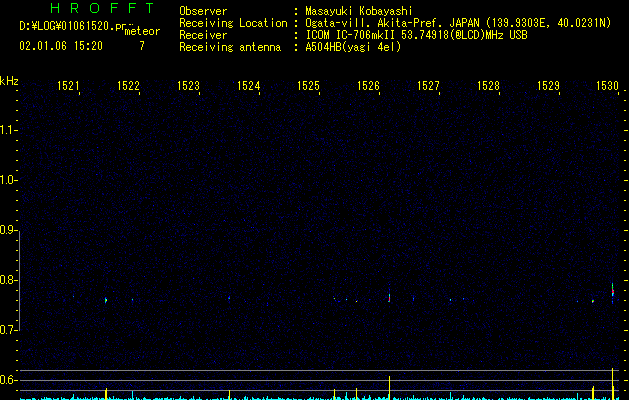
Task: Click the 1.1 kHz frequency label
Action: [7, 130]
